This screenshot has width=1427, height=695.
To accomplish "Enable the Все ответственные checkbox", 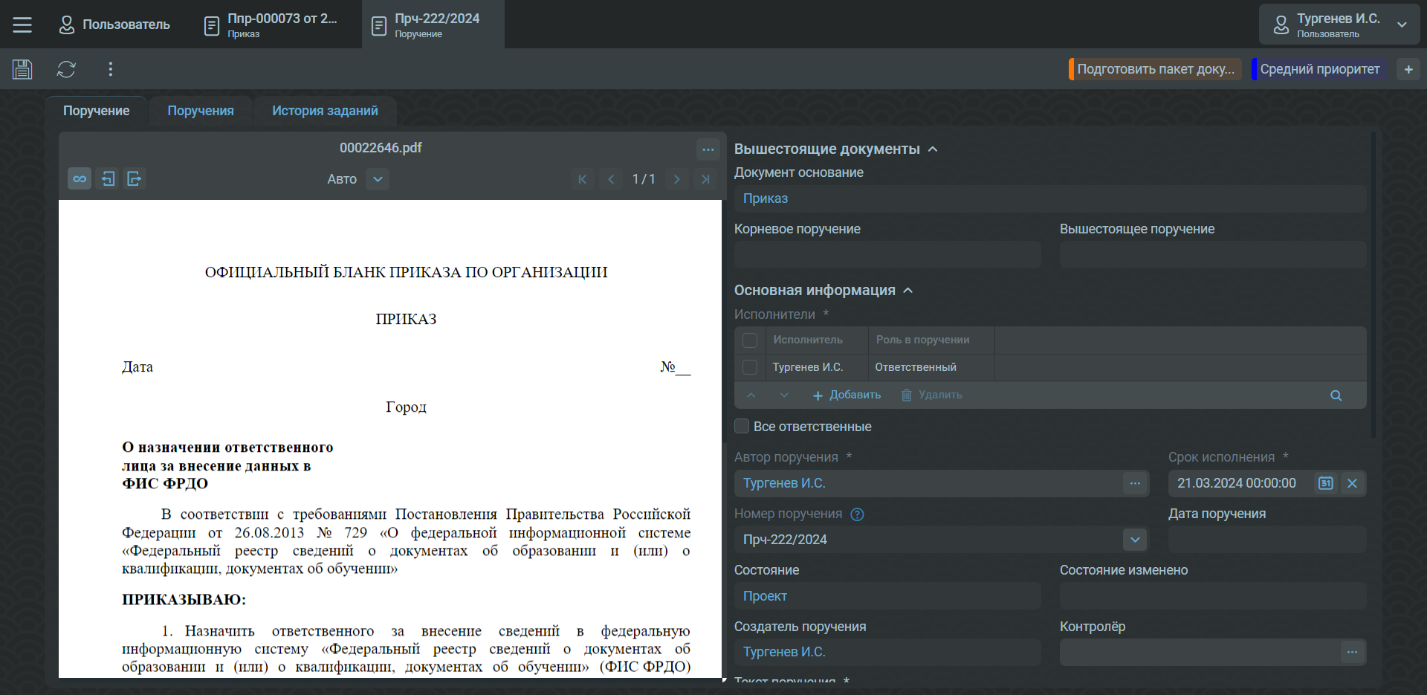I will point(742,426).
